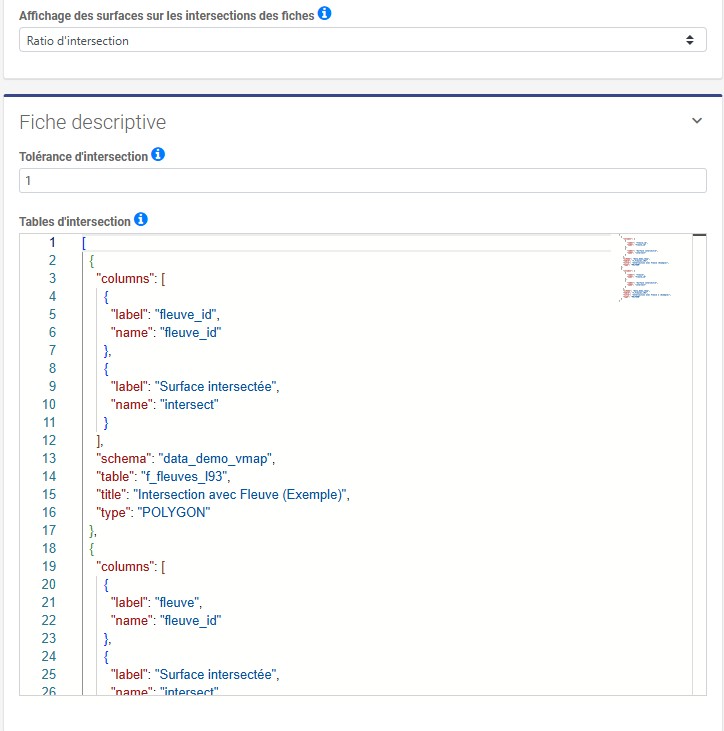Click opening brace on line 18

click(91, 549)
